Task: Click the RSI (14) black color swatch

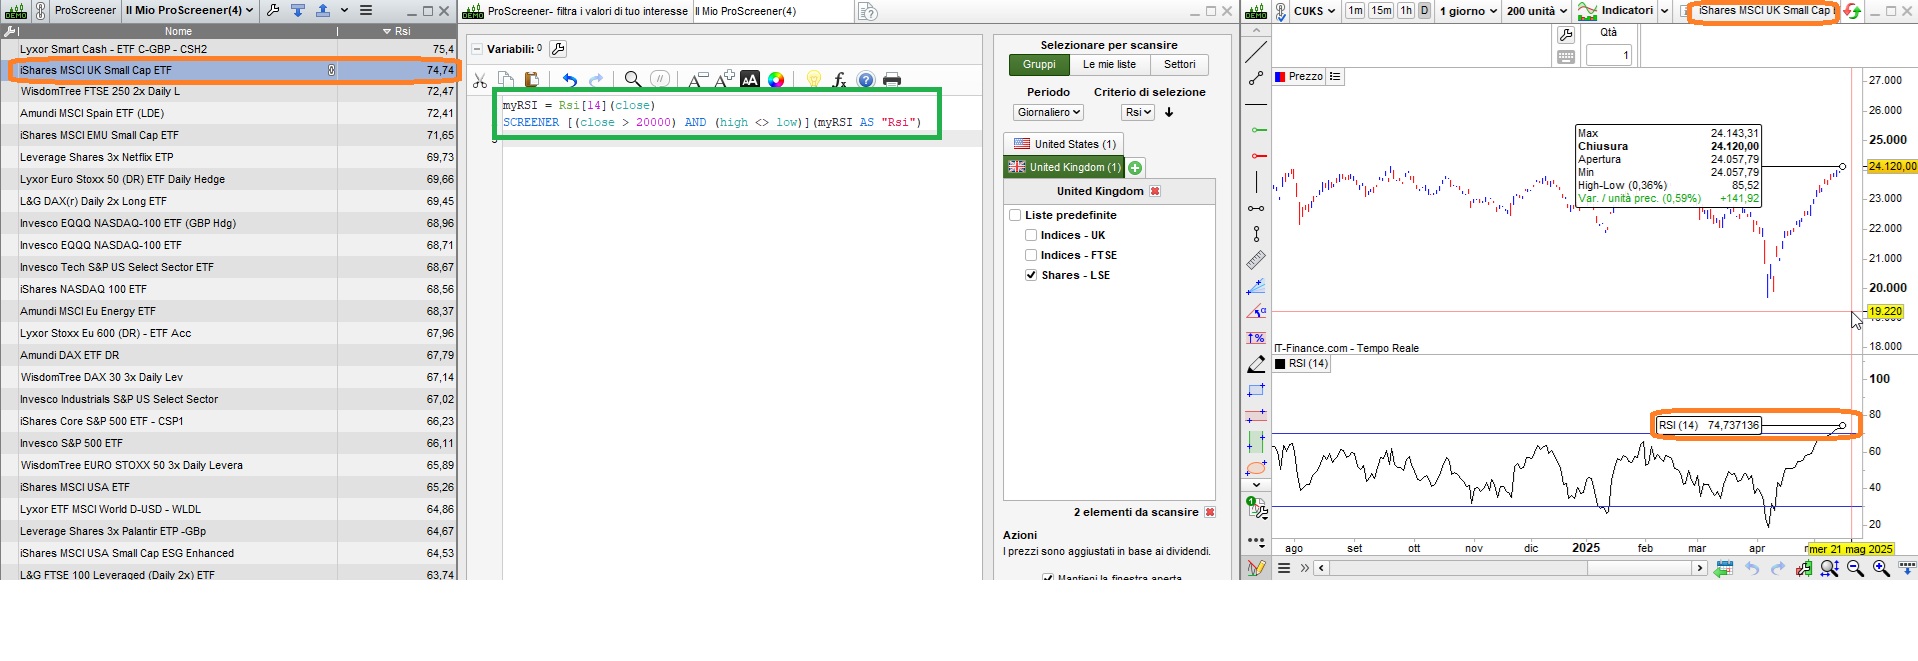Action: coord(1280,364)
